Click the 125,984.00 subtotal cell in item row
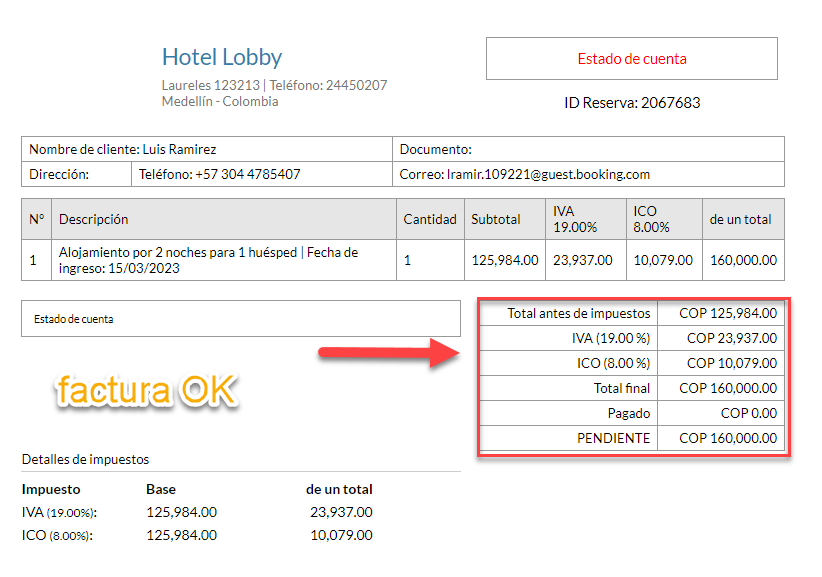This screenshot has width=822, height=577. pyautogui.click(x=505, y=260)
